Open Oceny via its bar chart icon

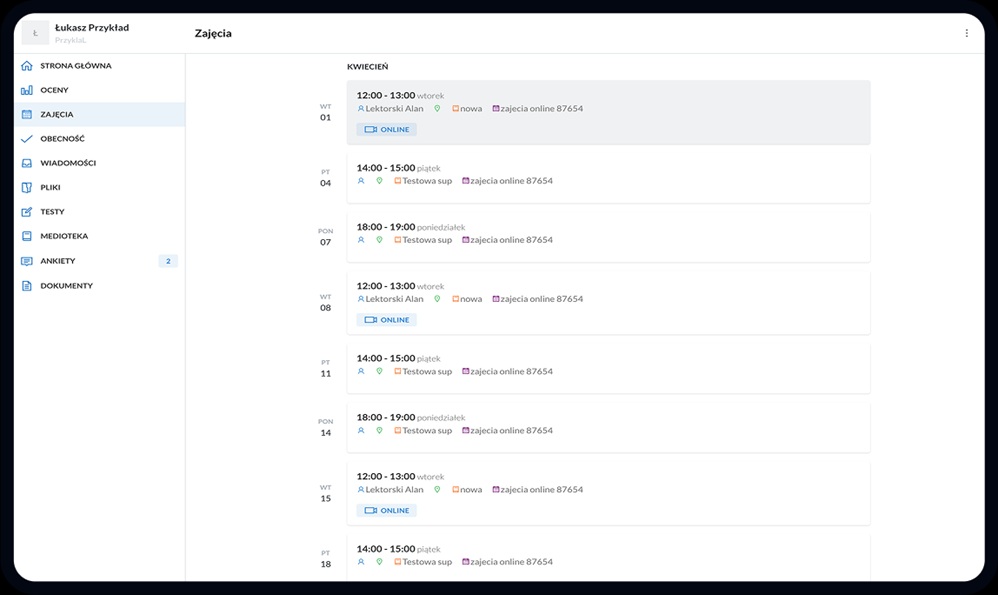pos(27,90)
